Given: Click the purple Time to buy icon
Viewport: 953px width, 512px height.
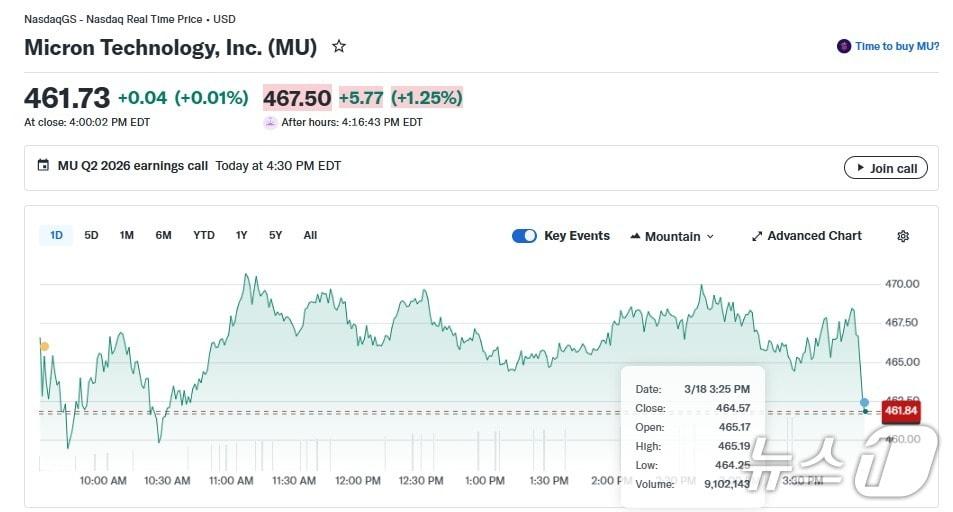Looking at the screenshot, I should (x=844, y=46).
